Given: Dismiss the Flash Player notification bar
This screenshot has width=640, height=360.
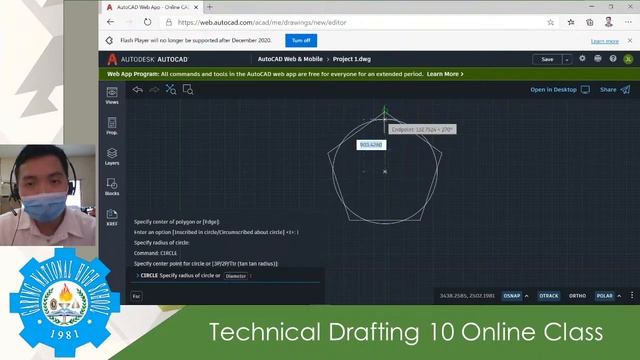Looking at the screenshot, I should 630,41.
